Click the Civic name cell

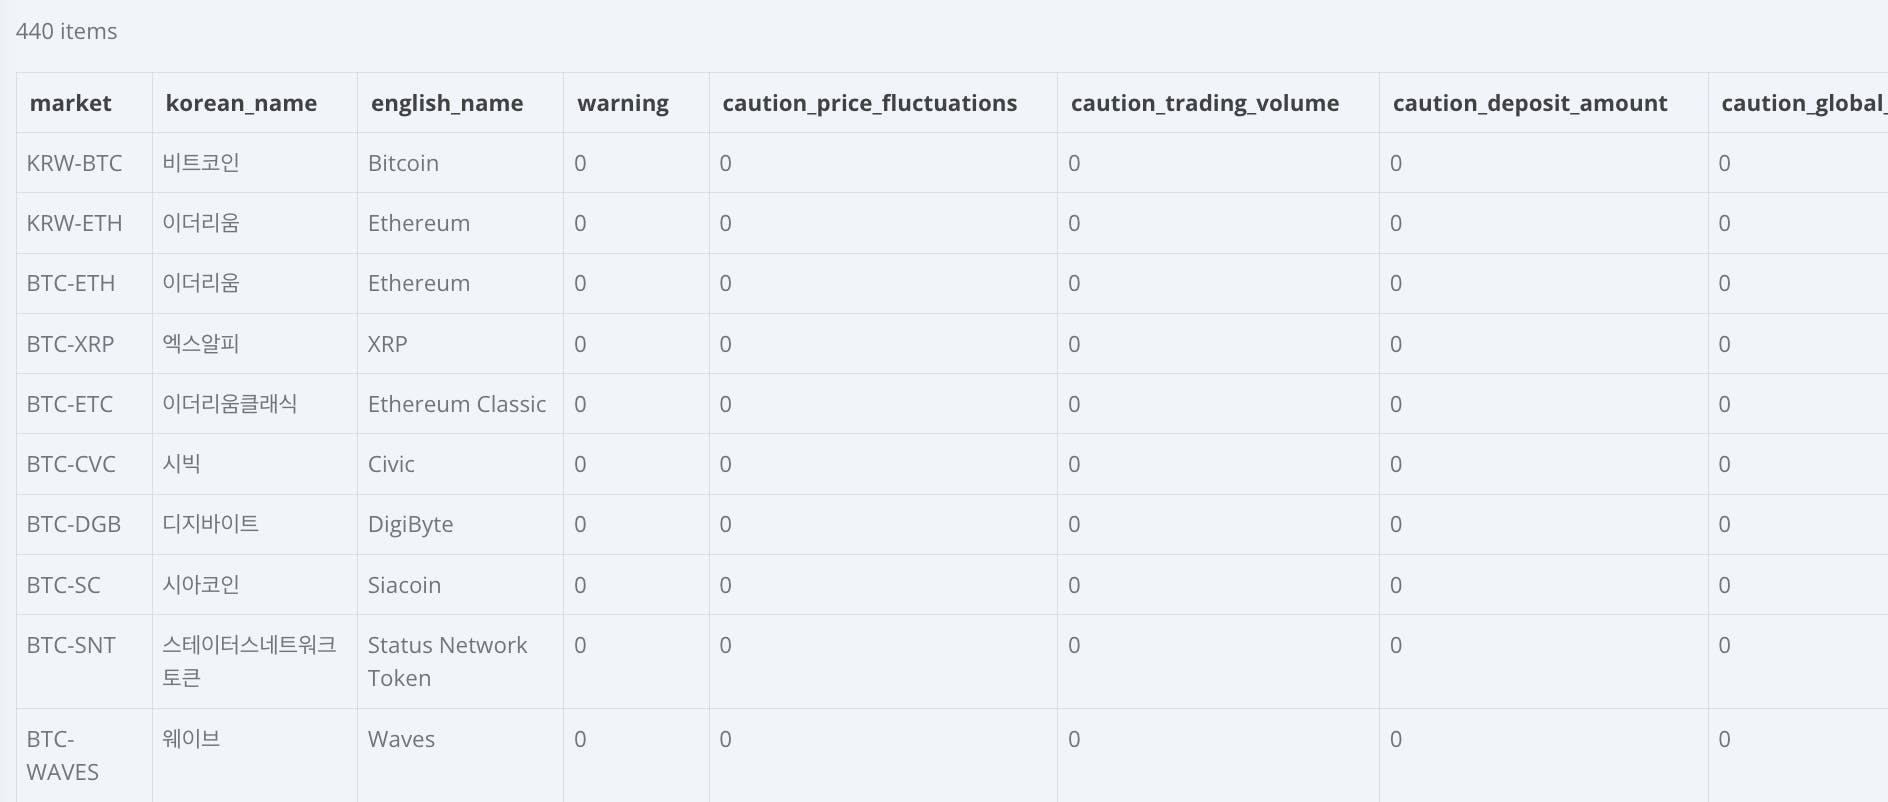391,464
